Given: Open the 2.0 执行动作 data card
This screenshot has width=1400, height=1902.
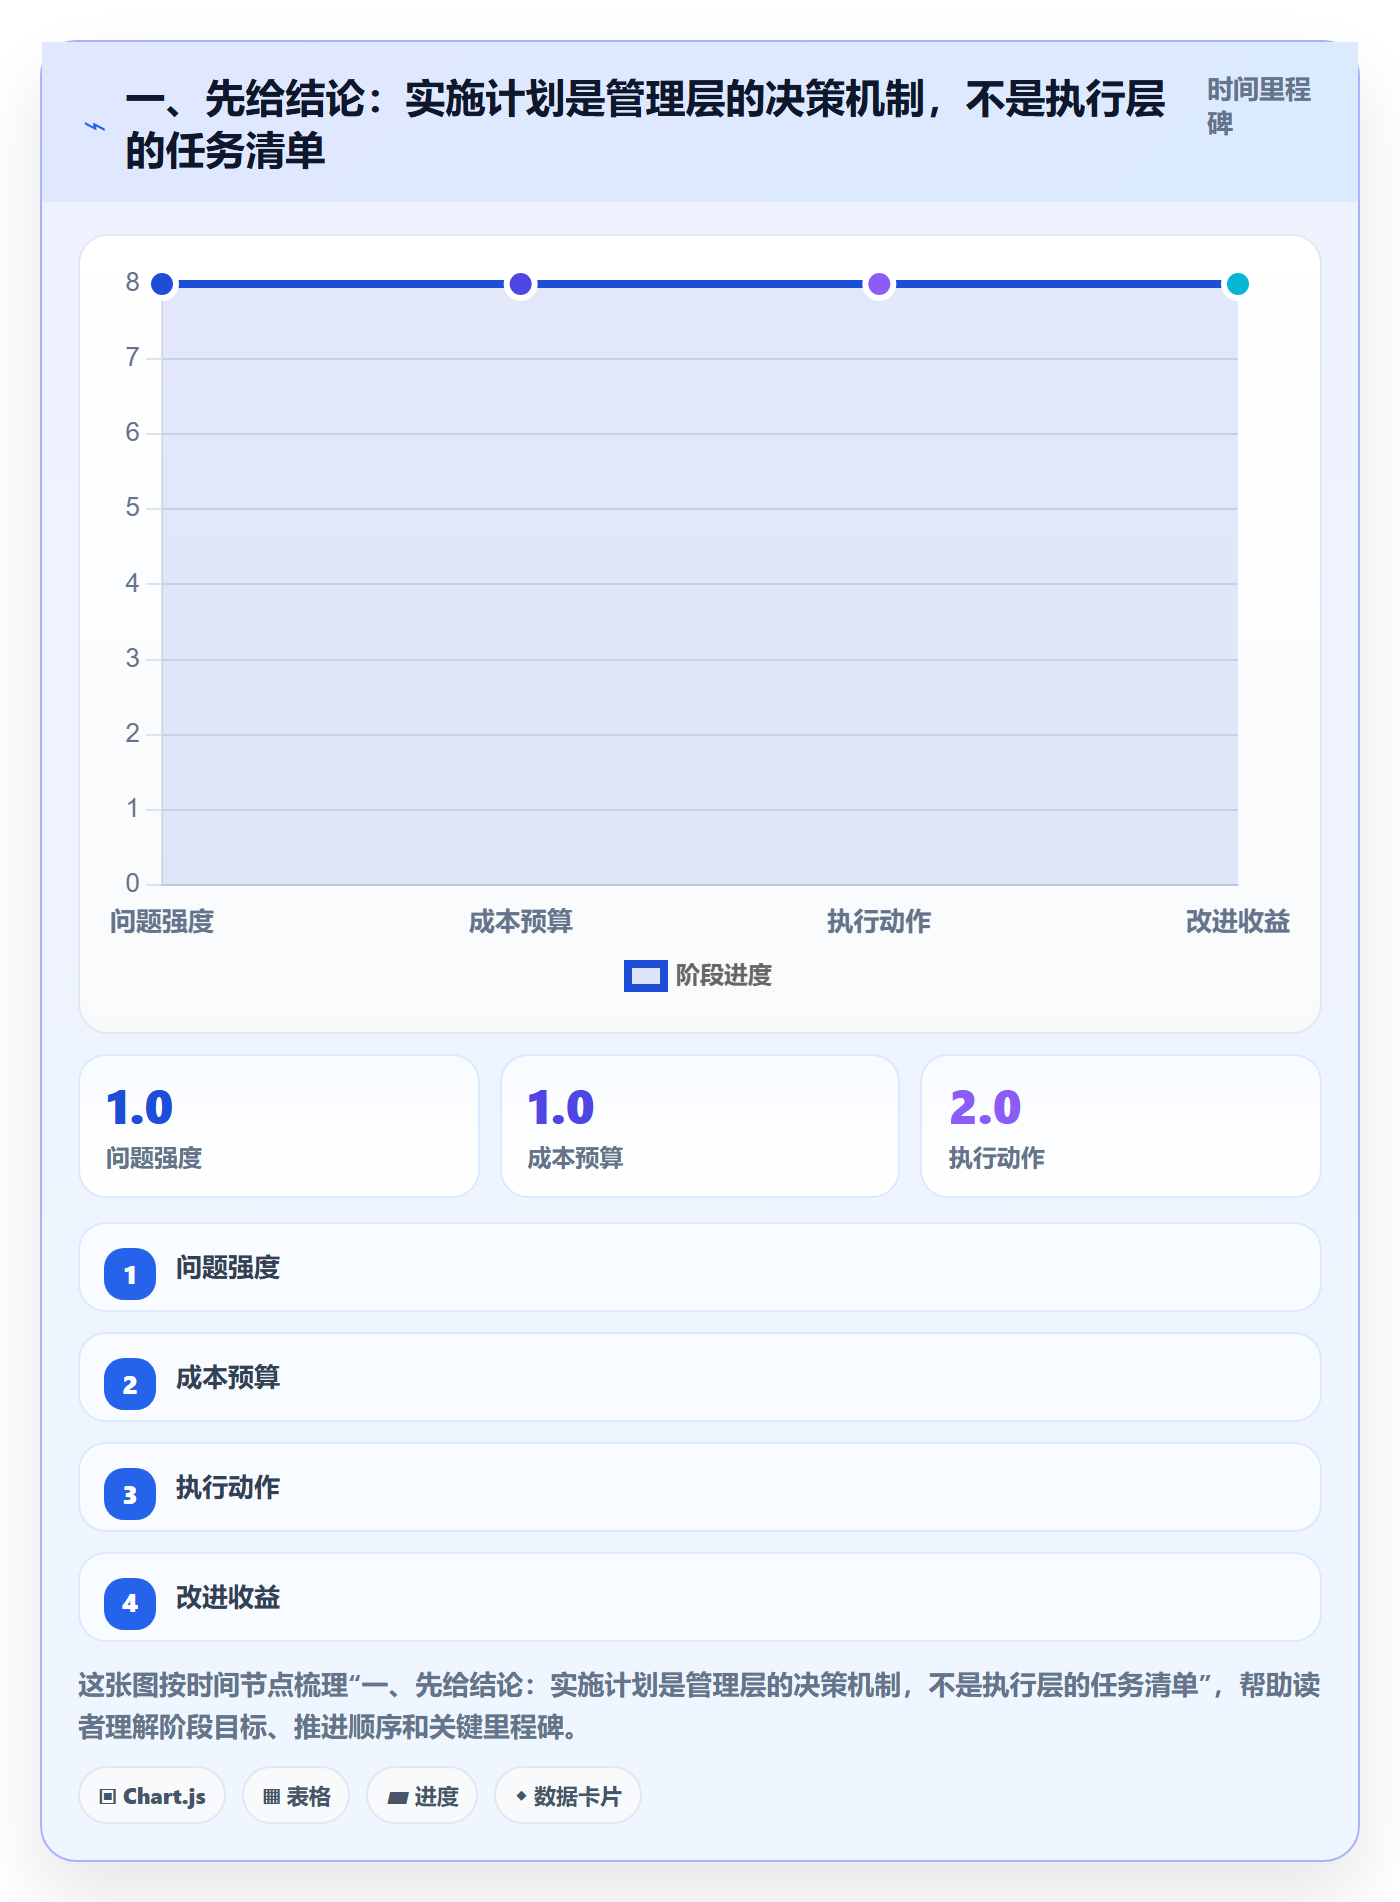Looking at the screenshot, I should point(1121,1126).
